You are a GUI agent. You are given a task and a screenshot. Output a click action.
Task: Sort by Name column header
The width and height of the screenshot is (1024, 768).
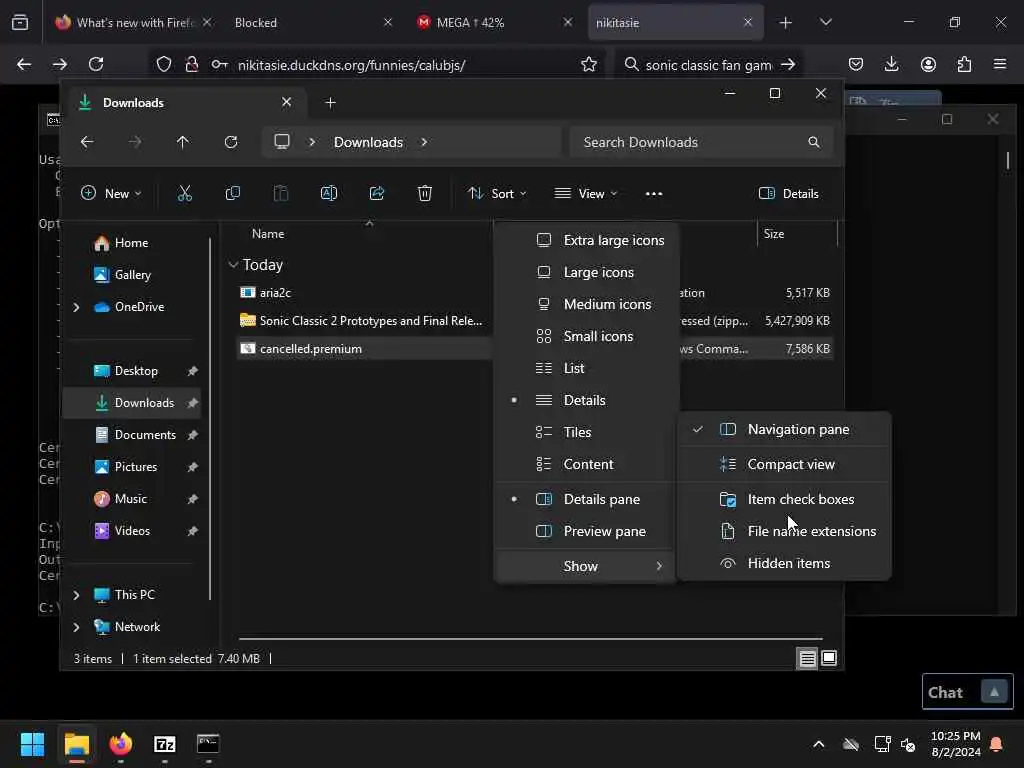(x=268, y=234)
